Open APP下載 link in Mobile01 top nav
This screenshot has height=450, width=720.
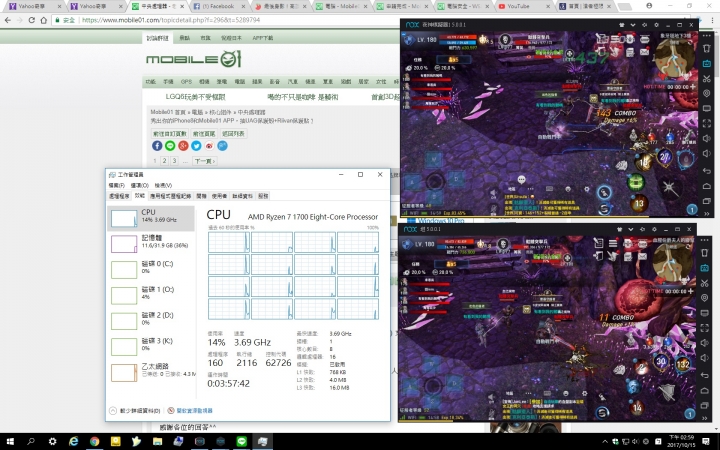pos(263,38)
